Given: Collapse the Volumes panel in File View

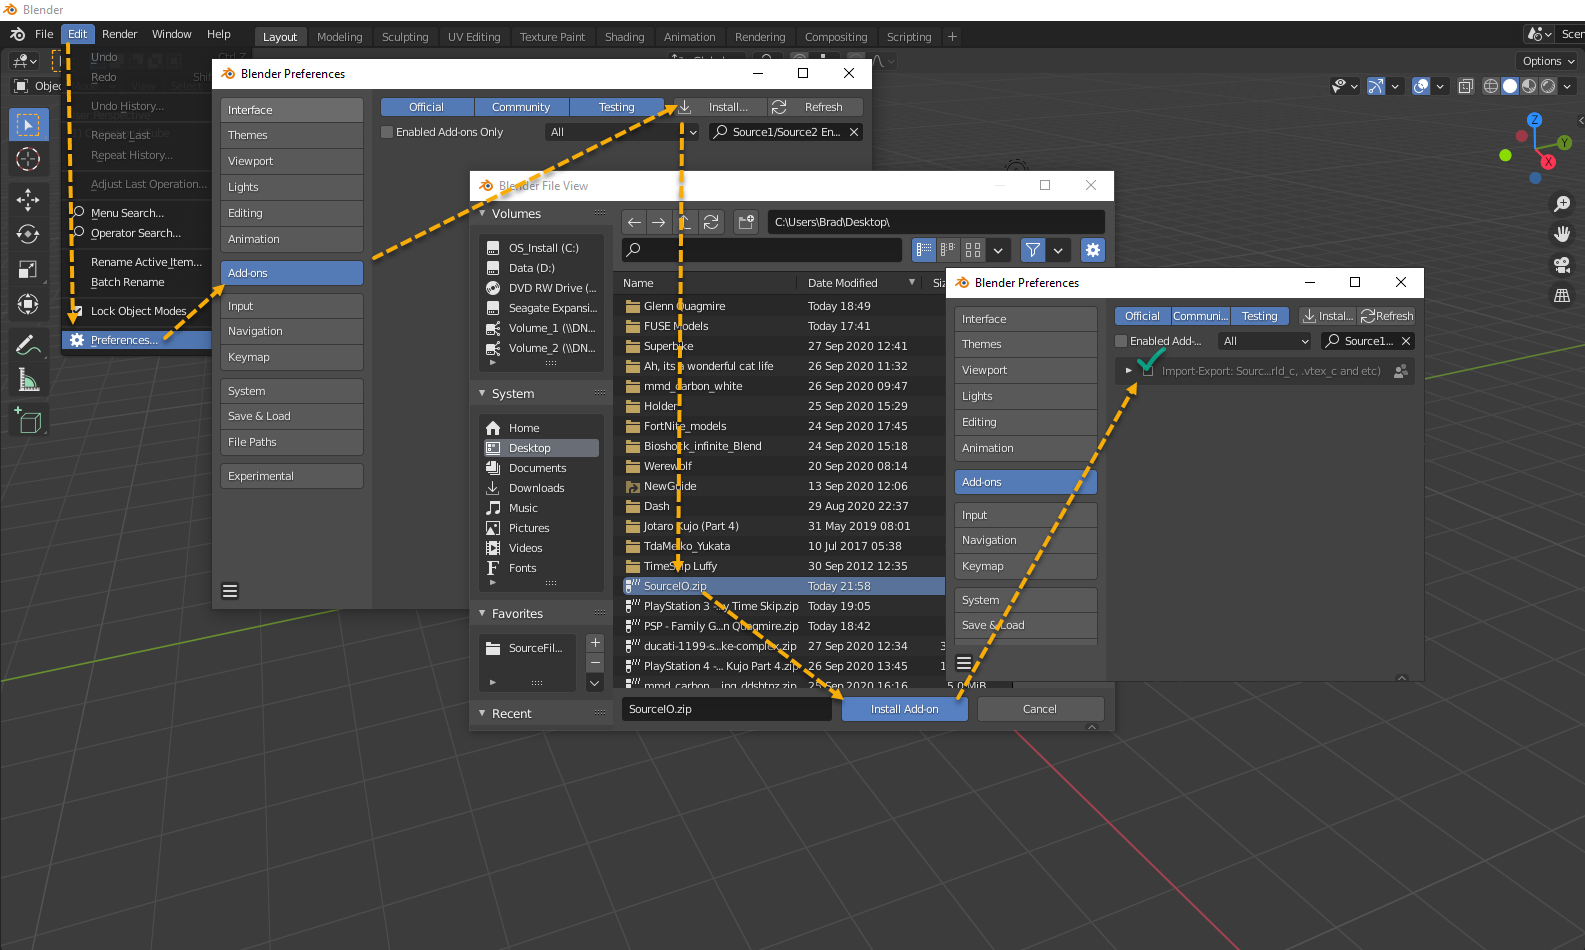Looking at the screenshot, I should point(483,214).
